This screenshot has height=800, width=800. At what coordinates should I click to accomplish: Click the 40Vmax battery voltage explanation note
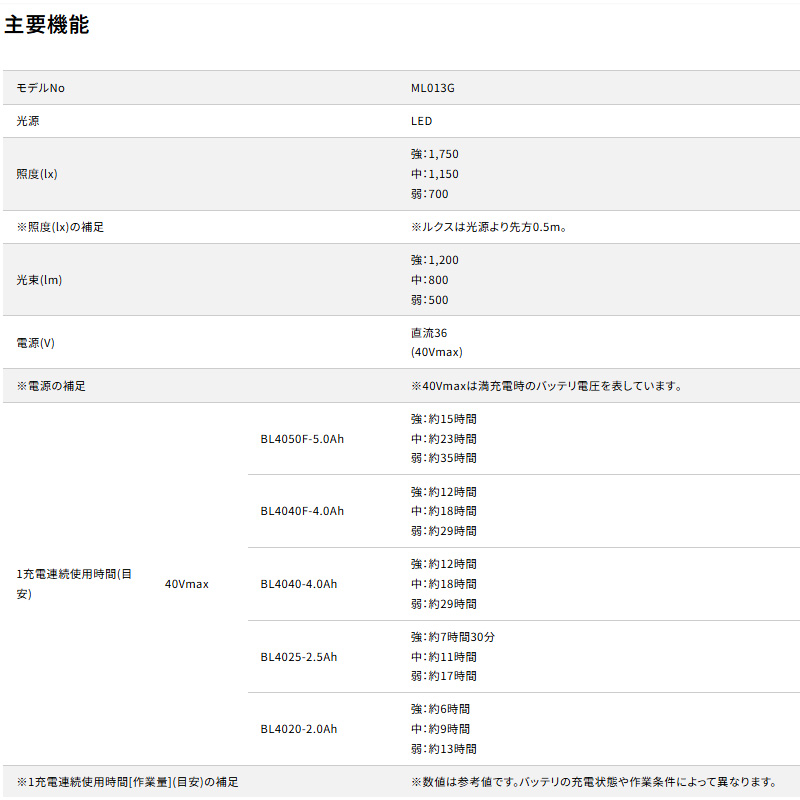pyautogui.click(x=546, y=385)
